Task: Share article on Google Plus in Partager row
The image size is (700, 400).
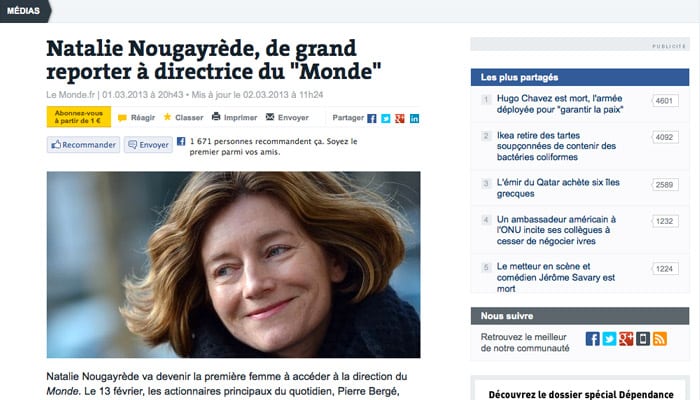Action: [400, 118]
